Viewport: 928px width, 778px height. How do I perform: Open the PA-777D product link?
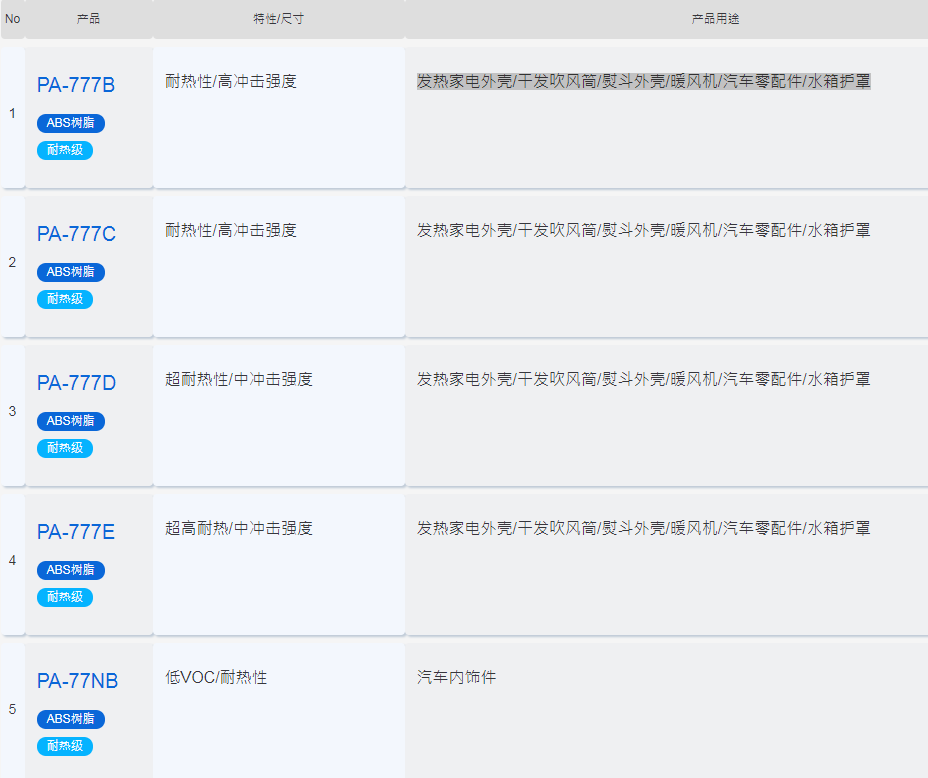pyautogui.click(x=76, y=383)
